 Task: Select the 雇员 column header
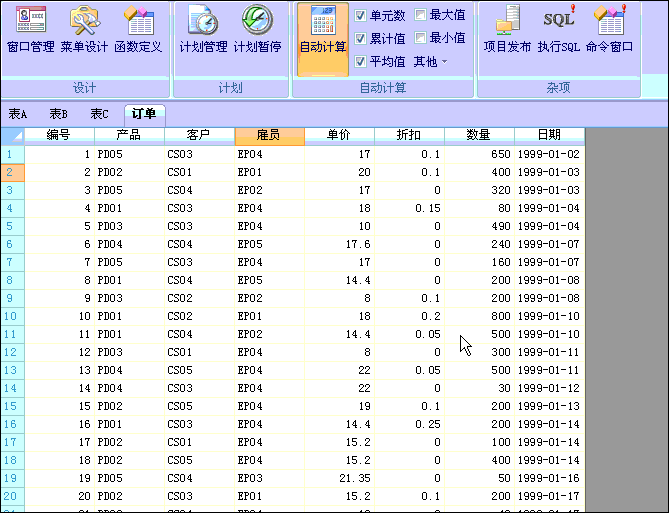click(x=269, y=135)
